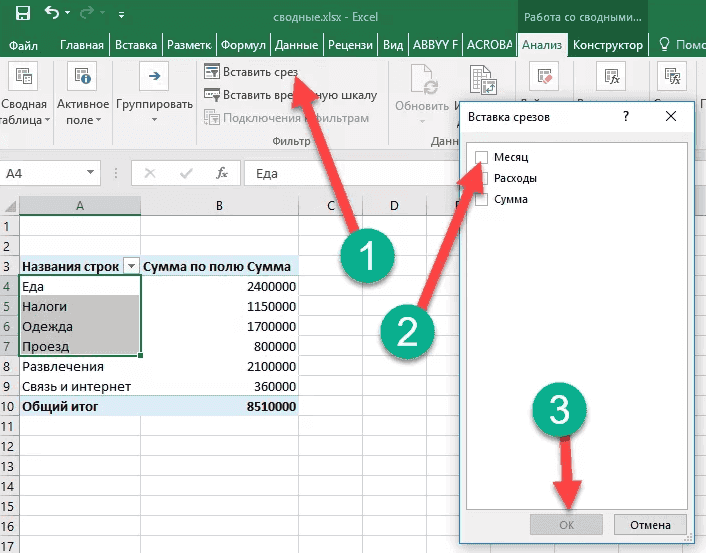Check the Месяц checkbox
The image size is (706, 553).
(x=482, y=157)
